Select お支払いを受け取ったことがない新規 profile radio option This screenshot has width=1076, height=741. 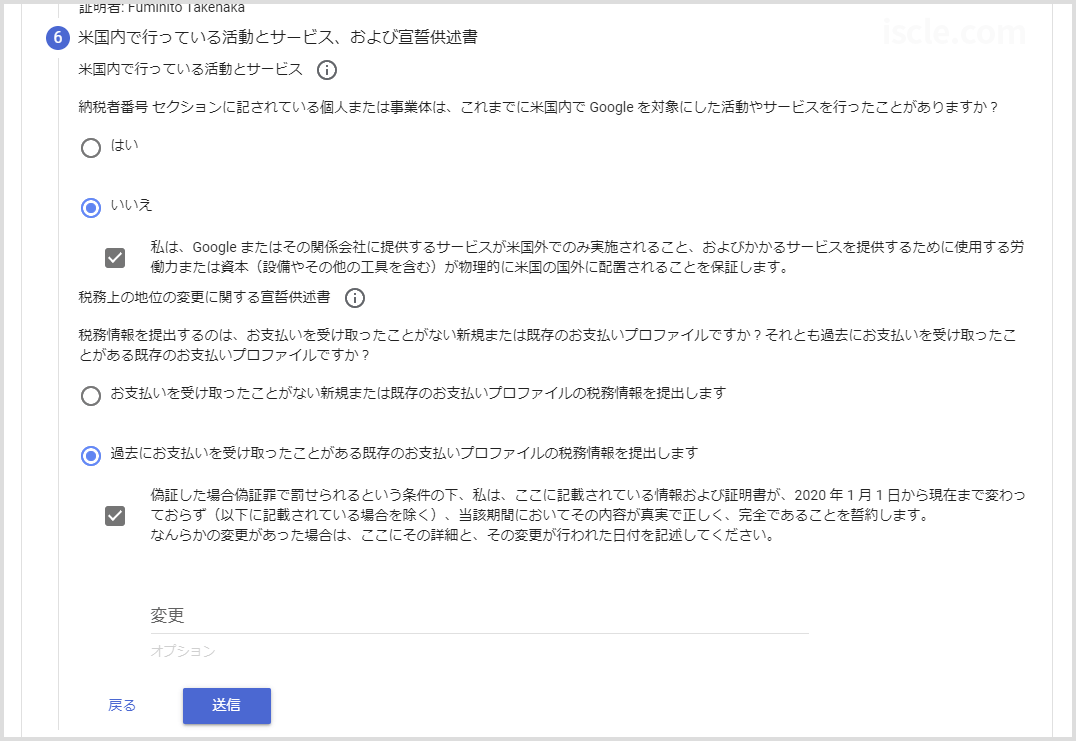91,396
